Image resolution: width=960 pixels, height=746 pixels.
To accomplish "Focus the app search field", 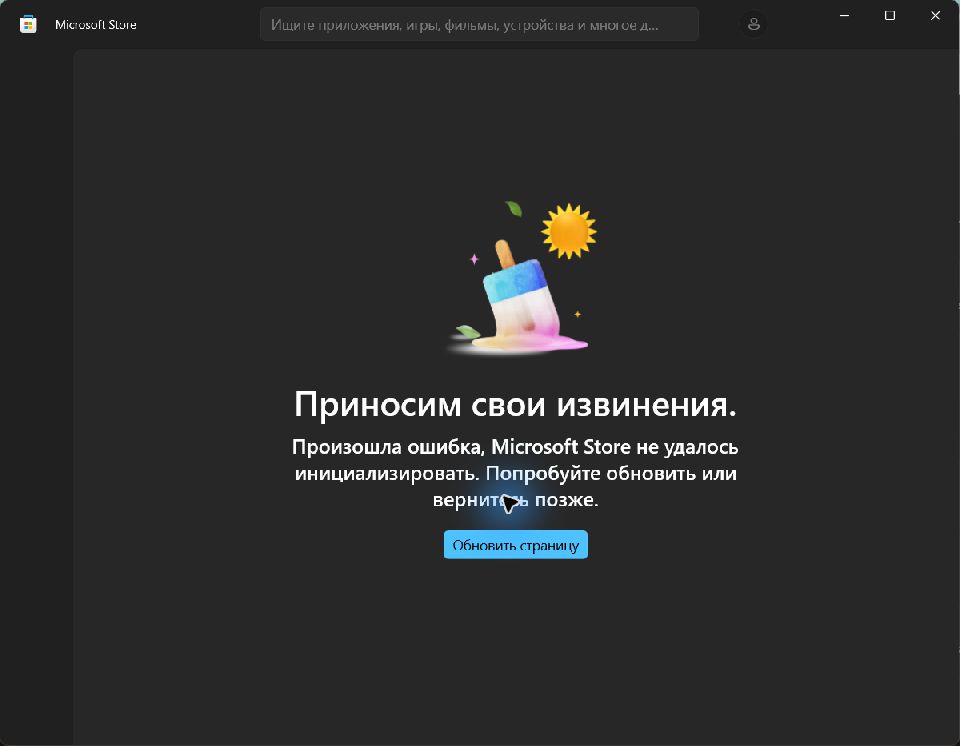I will point(479,24).
